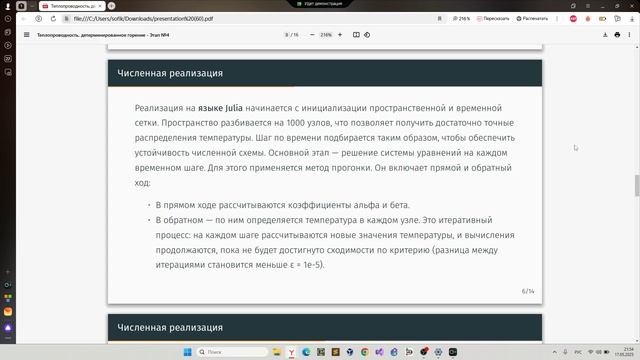The image size is (640, 360).
Task: Toggle fit-to-page view icon
Action: point(356,35)
